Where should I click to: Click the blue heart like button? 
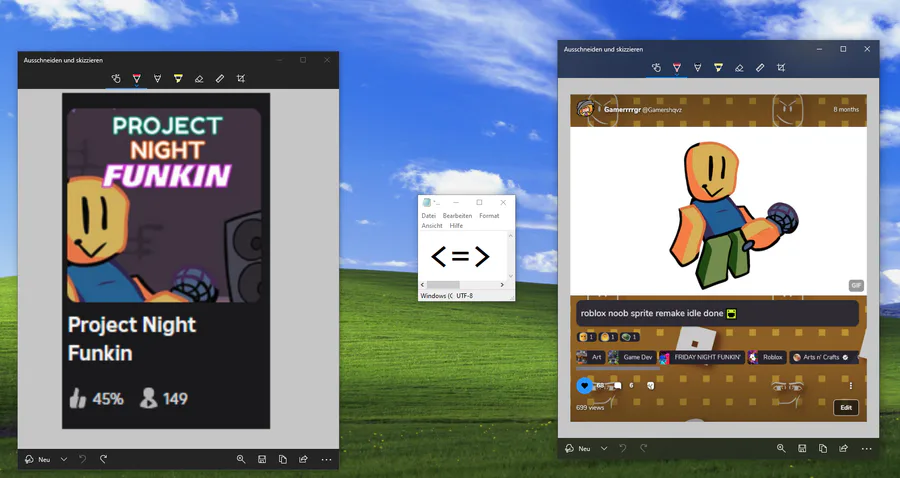(584, 386)
